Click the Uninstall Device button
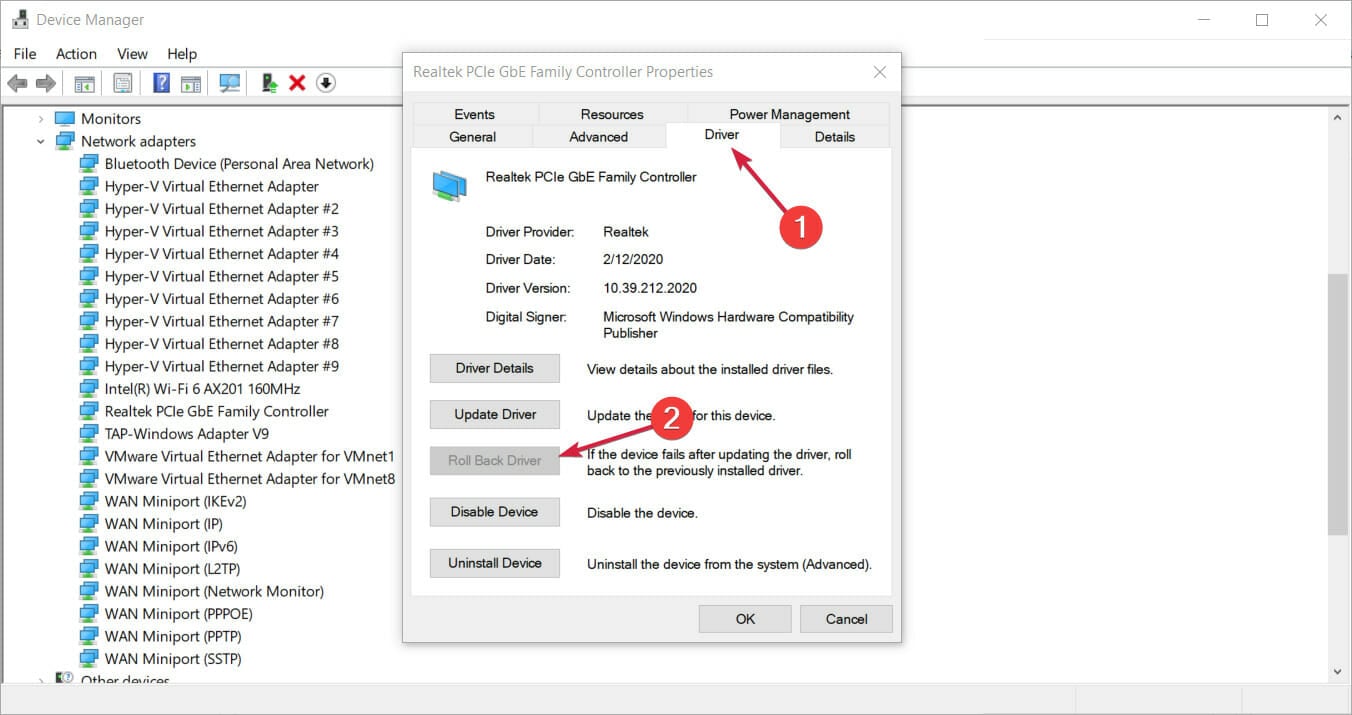 tap(495, 563)
